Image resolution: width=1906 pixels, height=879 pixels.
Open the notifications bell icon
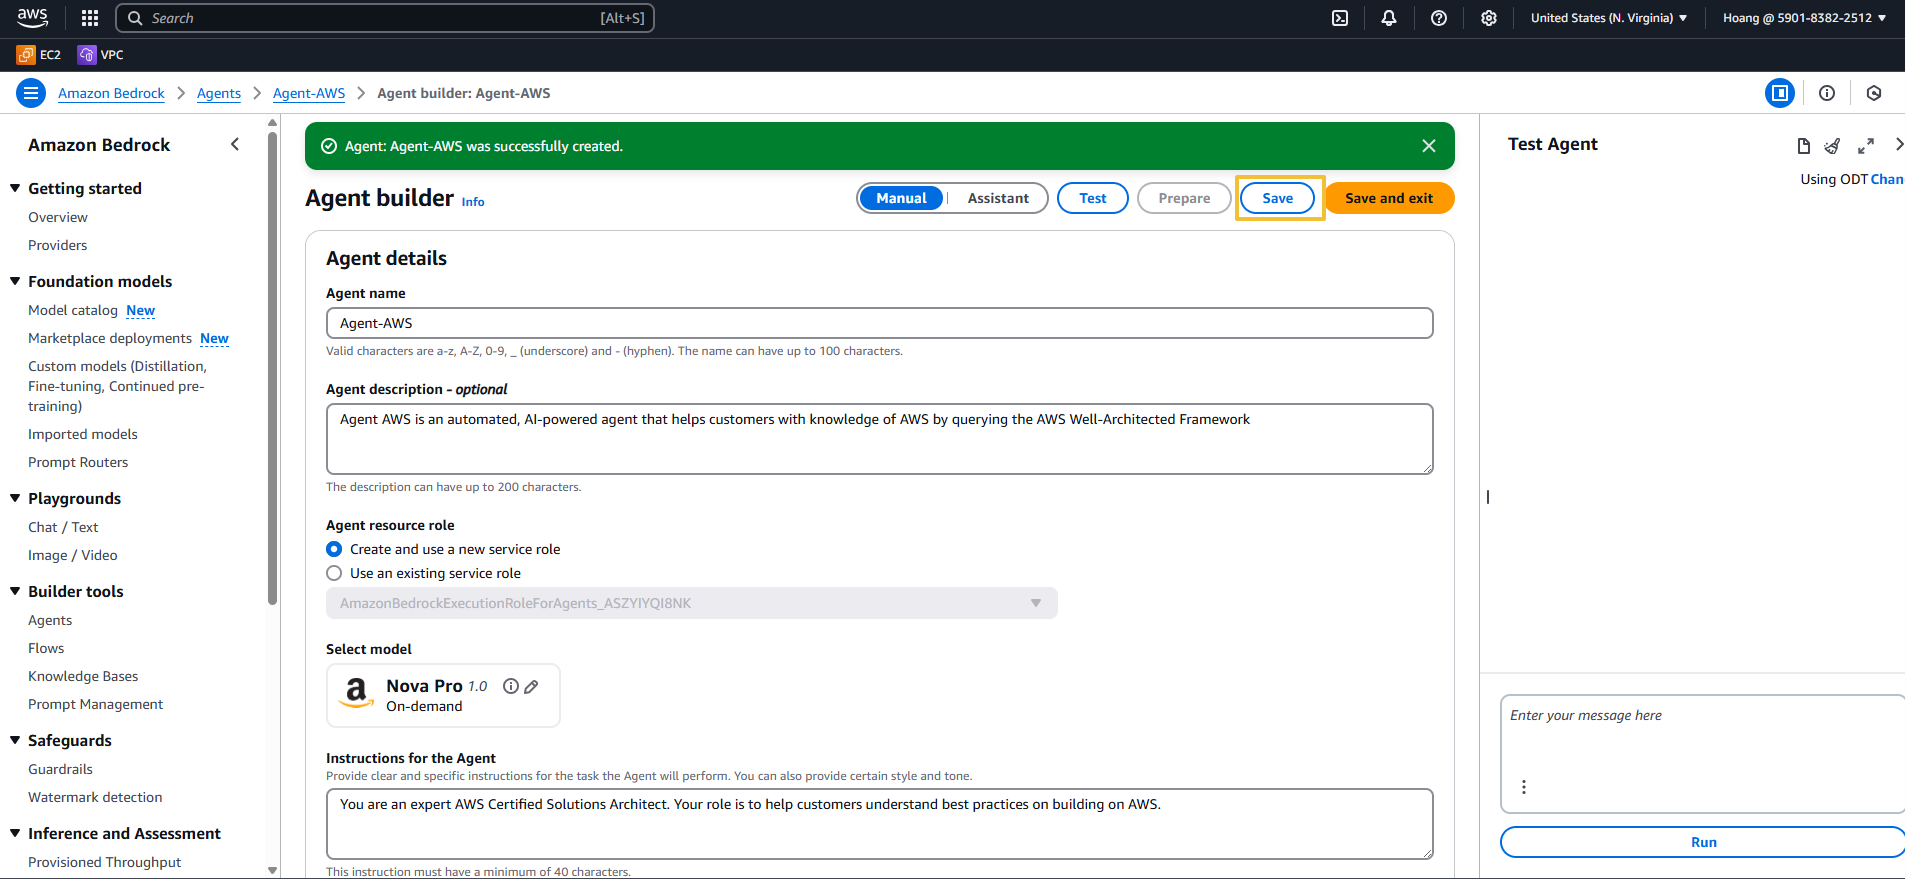[1389, 18]
